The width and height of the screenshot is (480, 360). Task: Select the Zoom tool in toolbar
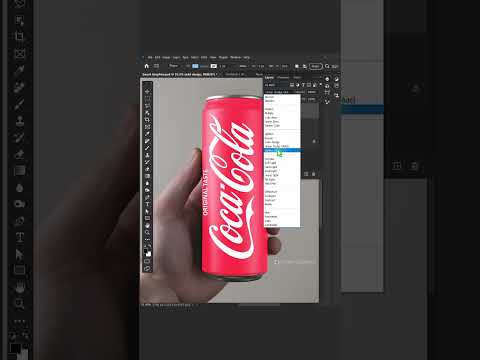(147, 232)
